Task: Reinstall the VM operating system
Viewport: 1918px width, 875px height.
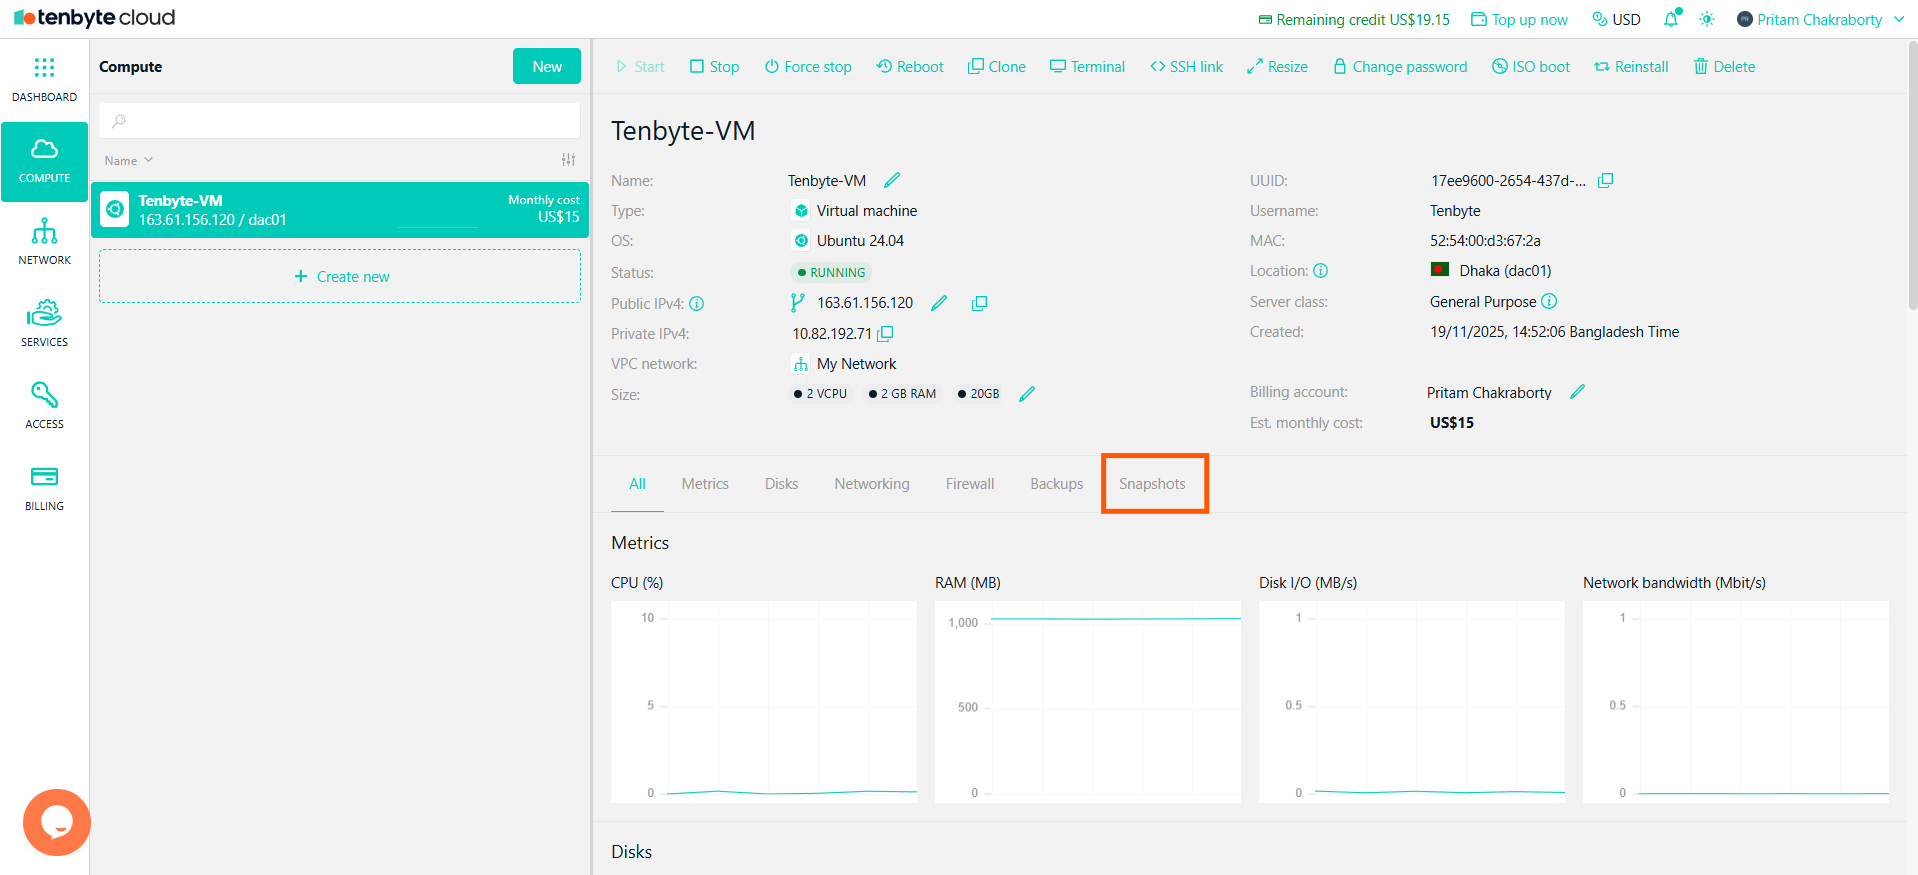Action: point(1631,67)
